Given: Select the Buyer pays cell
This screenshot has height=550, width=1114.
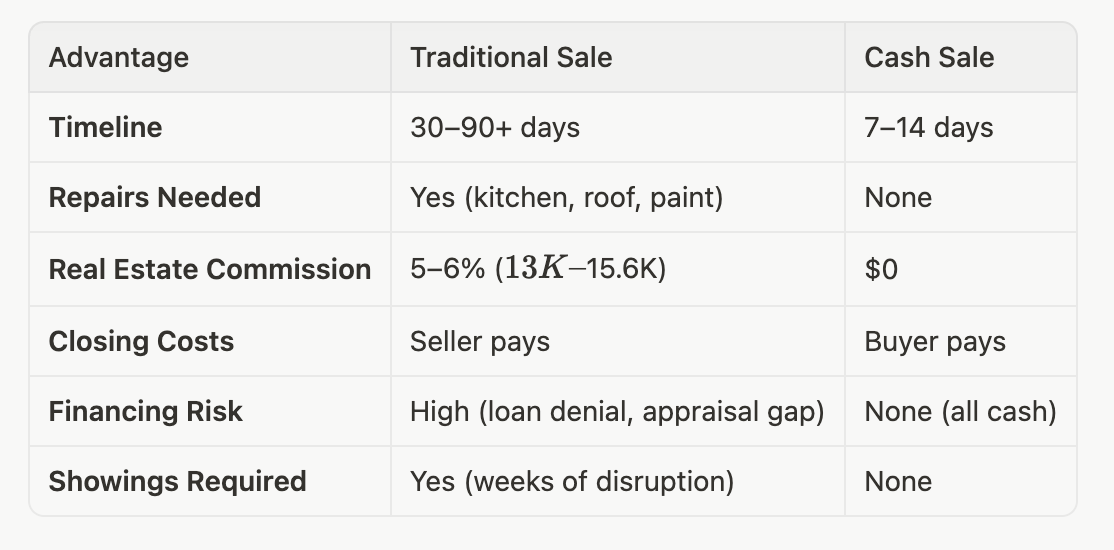Looking at the screenshot, I should (935, 342).
